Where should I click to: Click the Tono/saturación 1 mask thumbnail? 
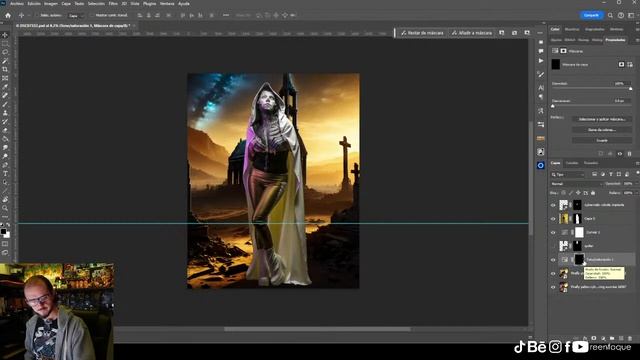579,259
